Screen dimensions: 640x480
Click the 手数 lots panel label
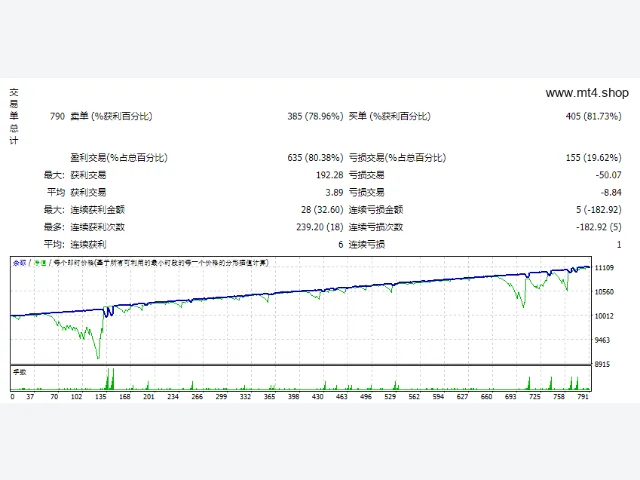coord(20,372)
